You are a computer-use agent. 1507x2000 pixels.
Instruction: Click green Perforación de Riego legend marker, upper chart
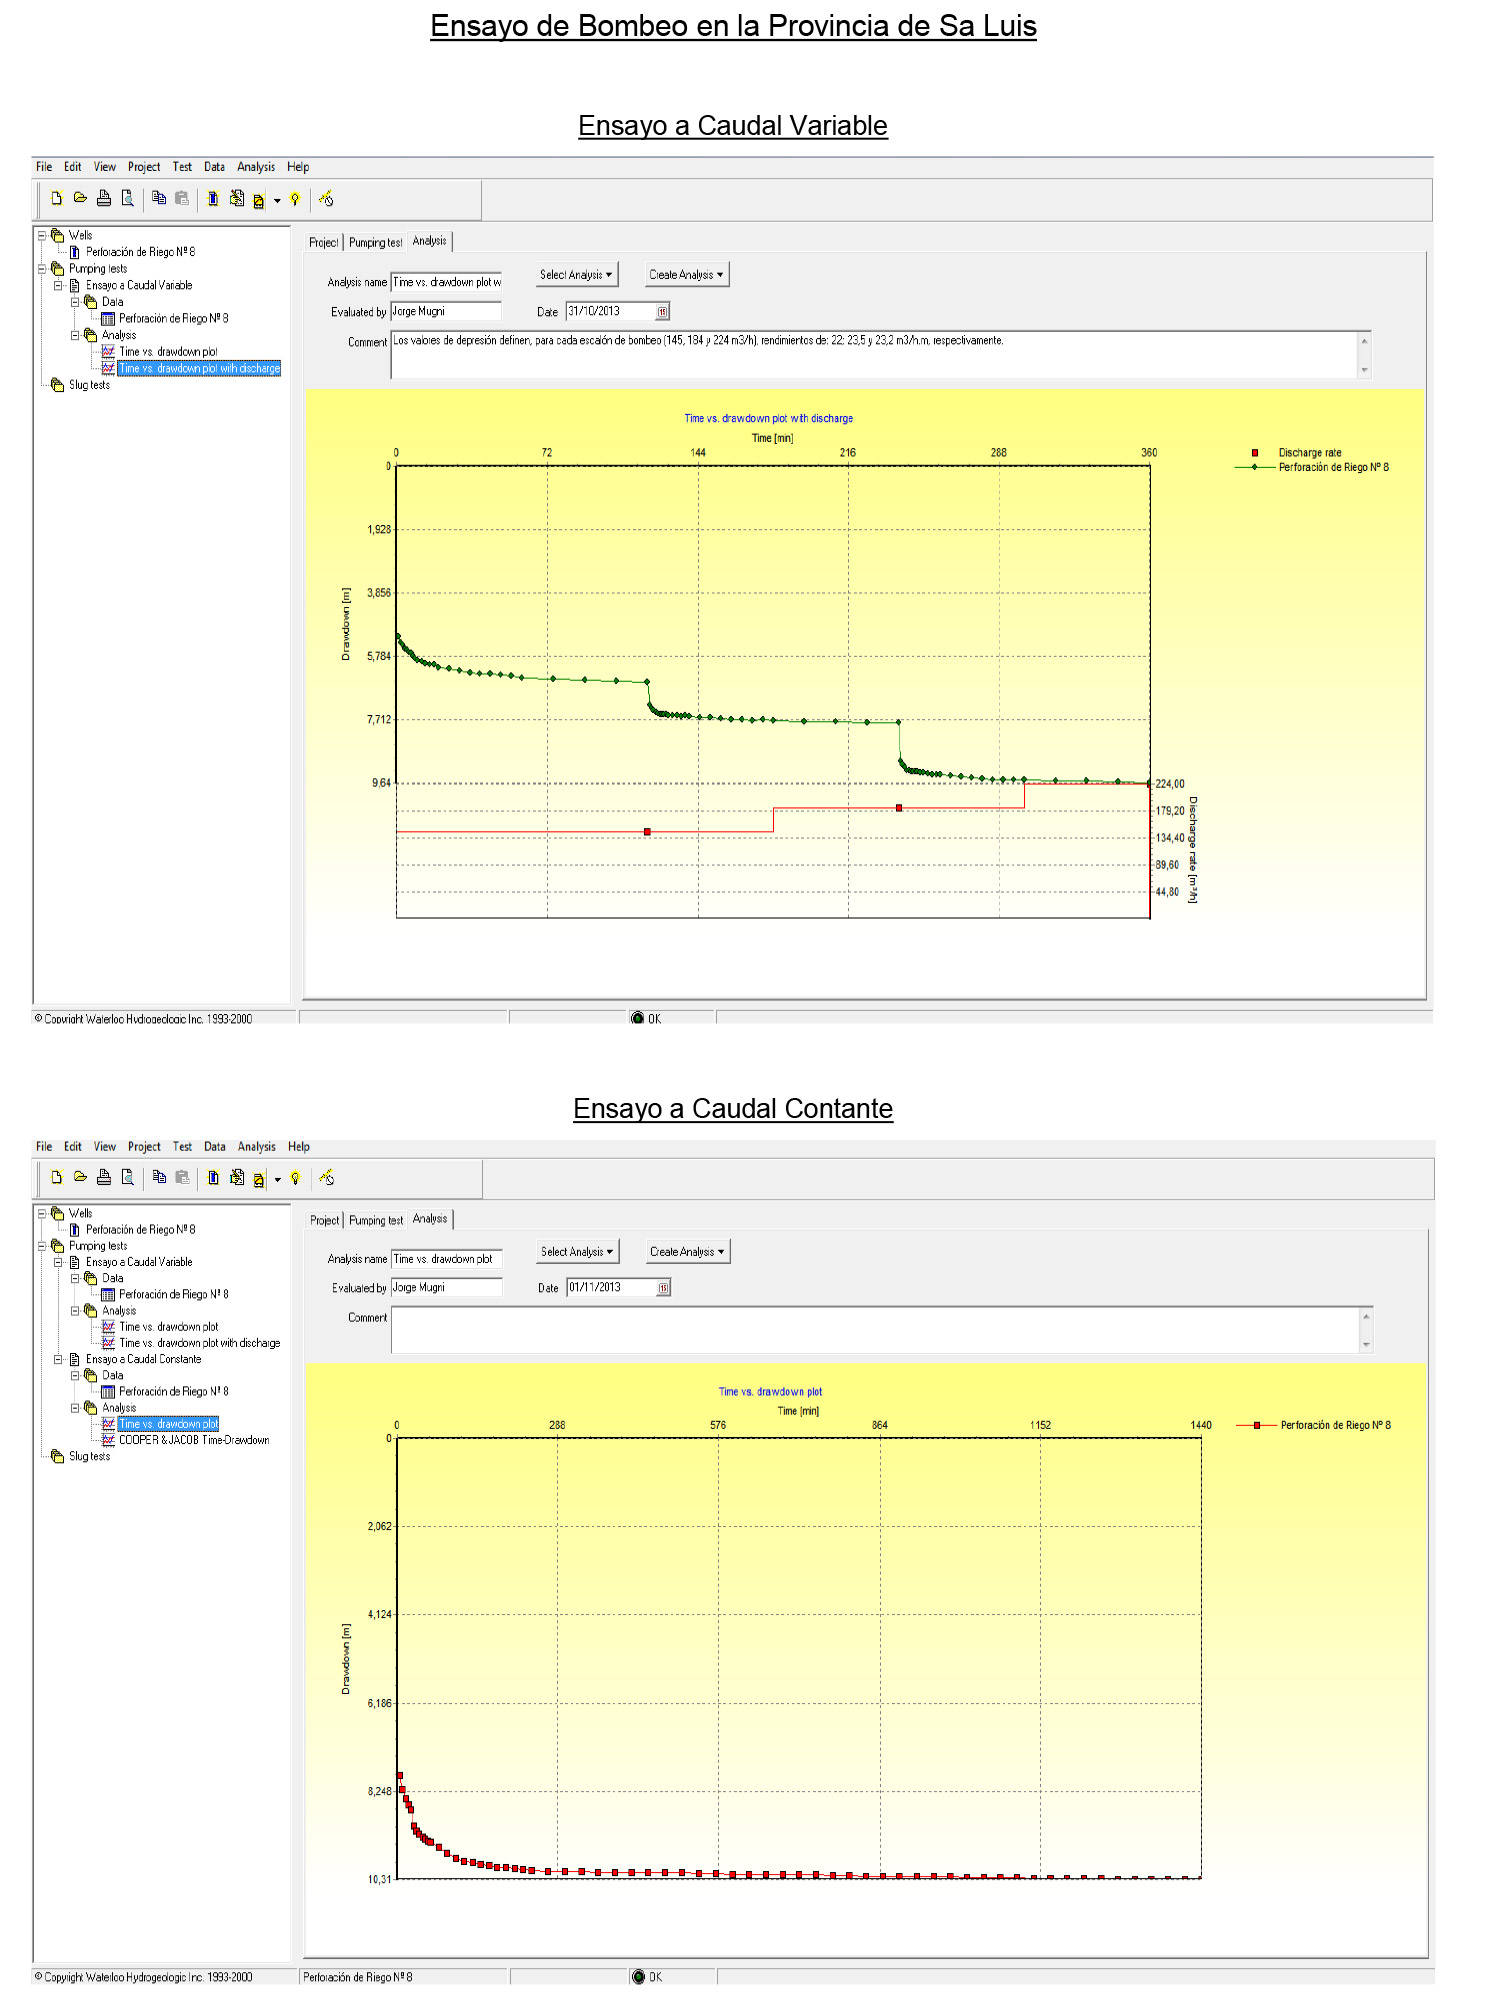click(1255, 468)
